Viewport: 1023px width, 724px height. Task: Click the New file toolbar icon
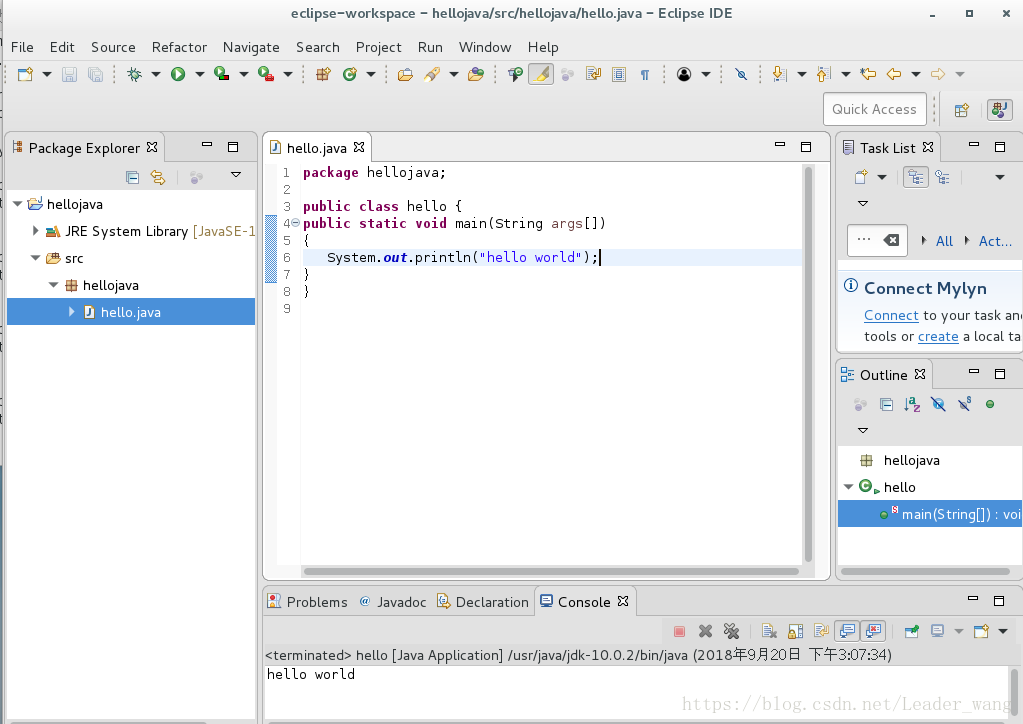click(x=25, y=74)
